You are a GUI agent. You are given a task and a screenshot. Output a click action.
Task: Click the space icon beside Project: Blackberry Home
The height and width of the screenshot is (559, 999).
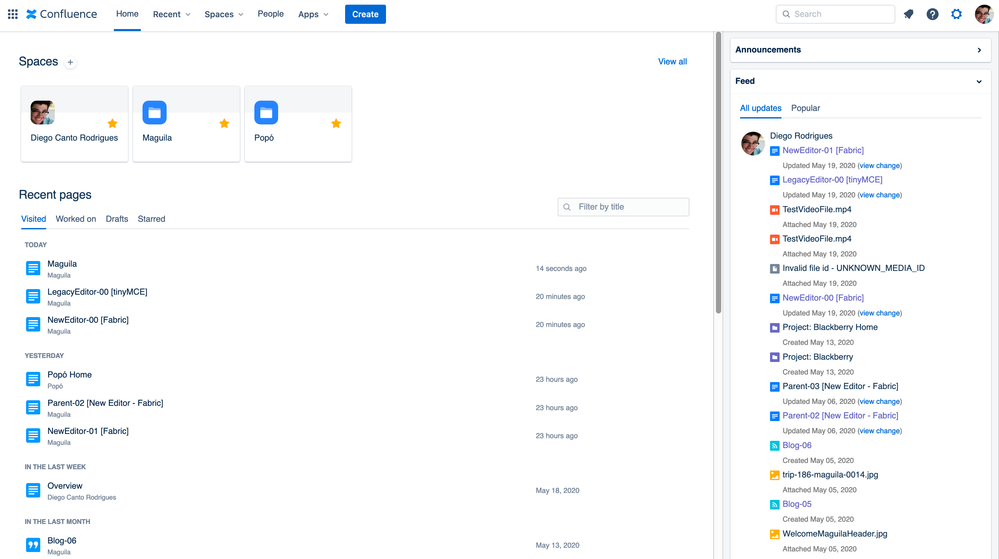pyautogui.click(x=775, y=328)
